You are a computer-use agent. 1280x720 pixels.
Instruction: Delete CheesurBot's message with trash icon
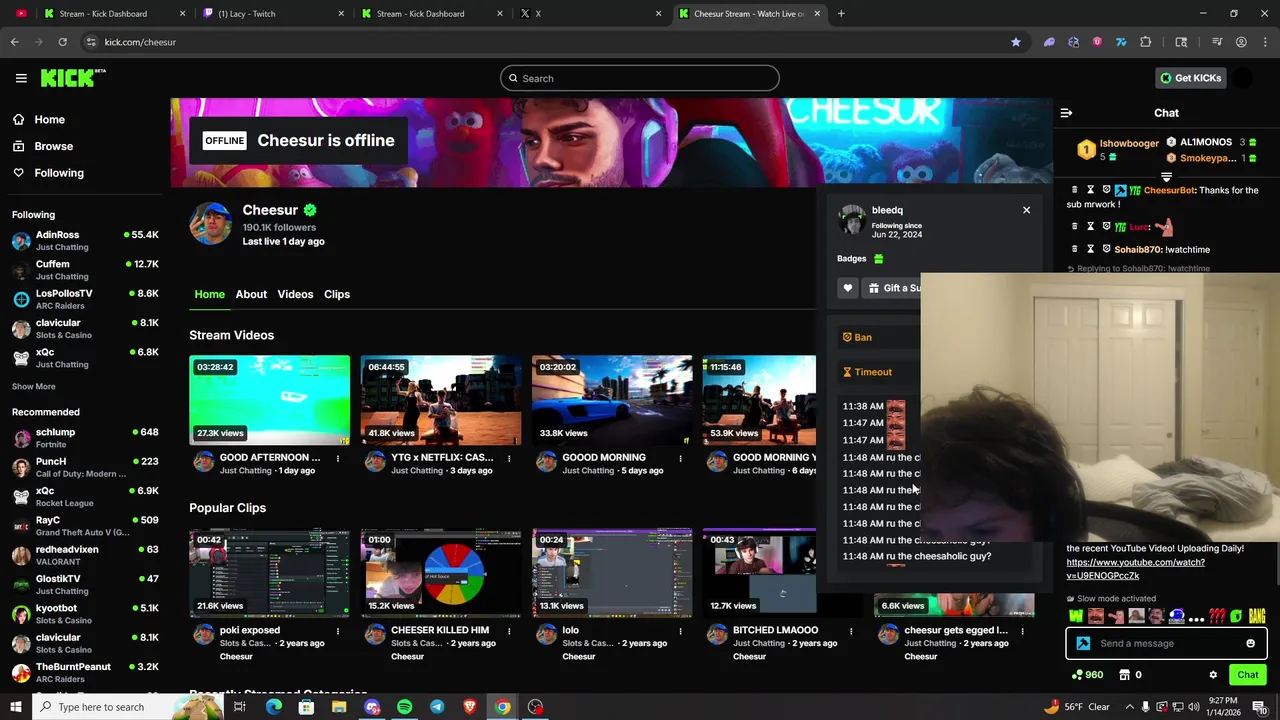point(1075,190)
